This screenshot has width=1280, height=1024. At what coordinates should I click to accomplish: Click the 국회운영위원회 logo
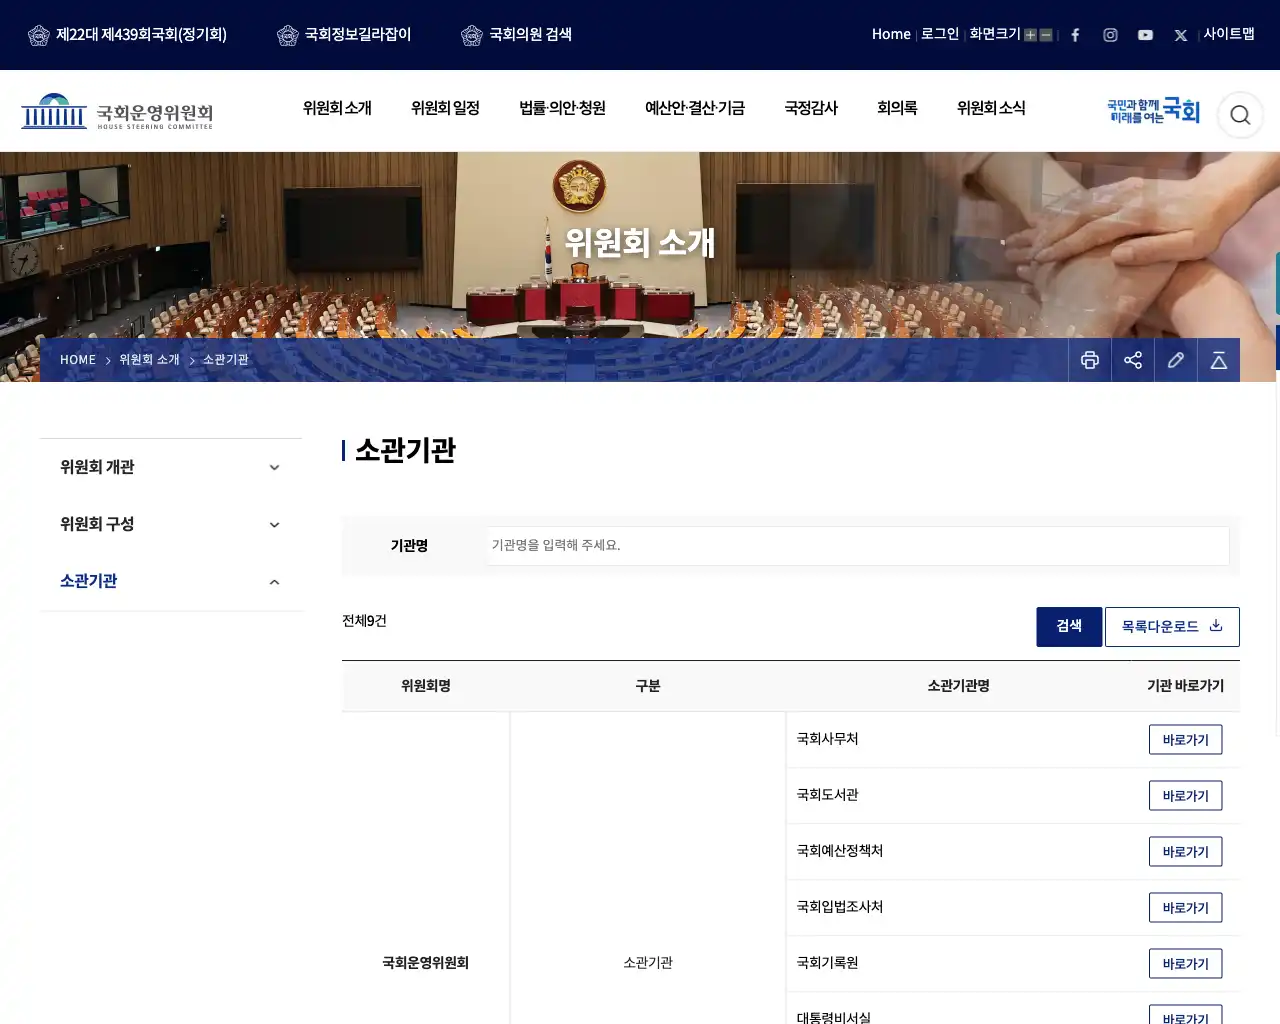tap(117, 111)
